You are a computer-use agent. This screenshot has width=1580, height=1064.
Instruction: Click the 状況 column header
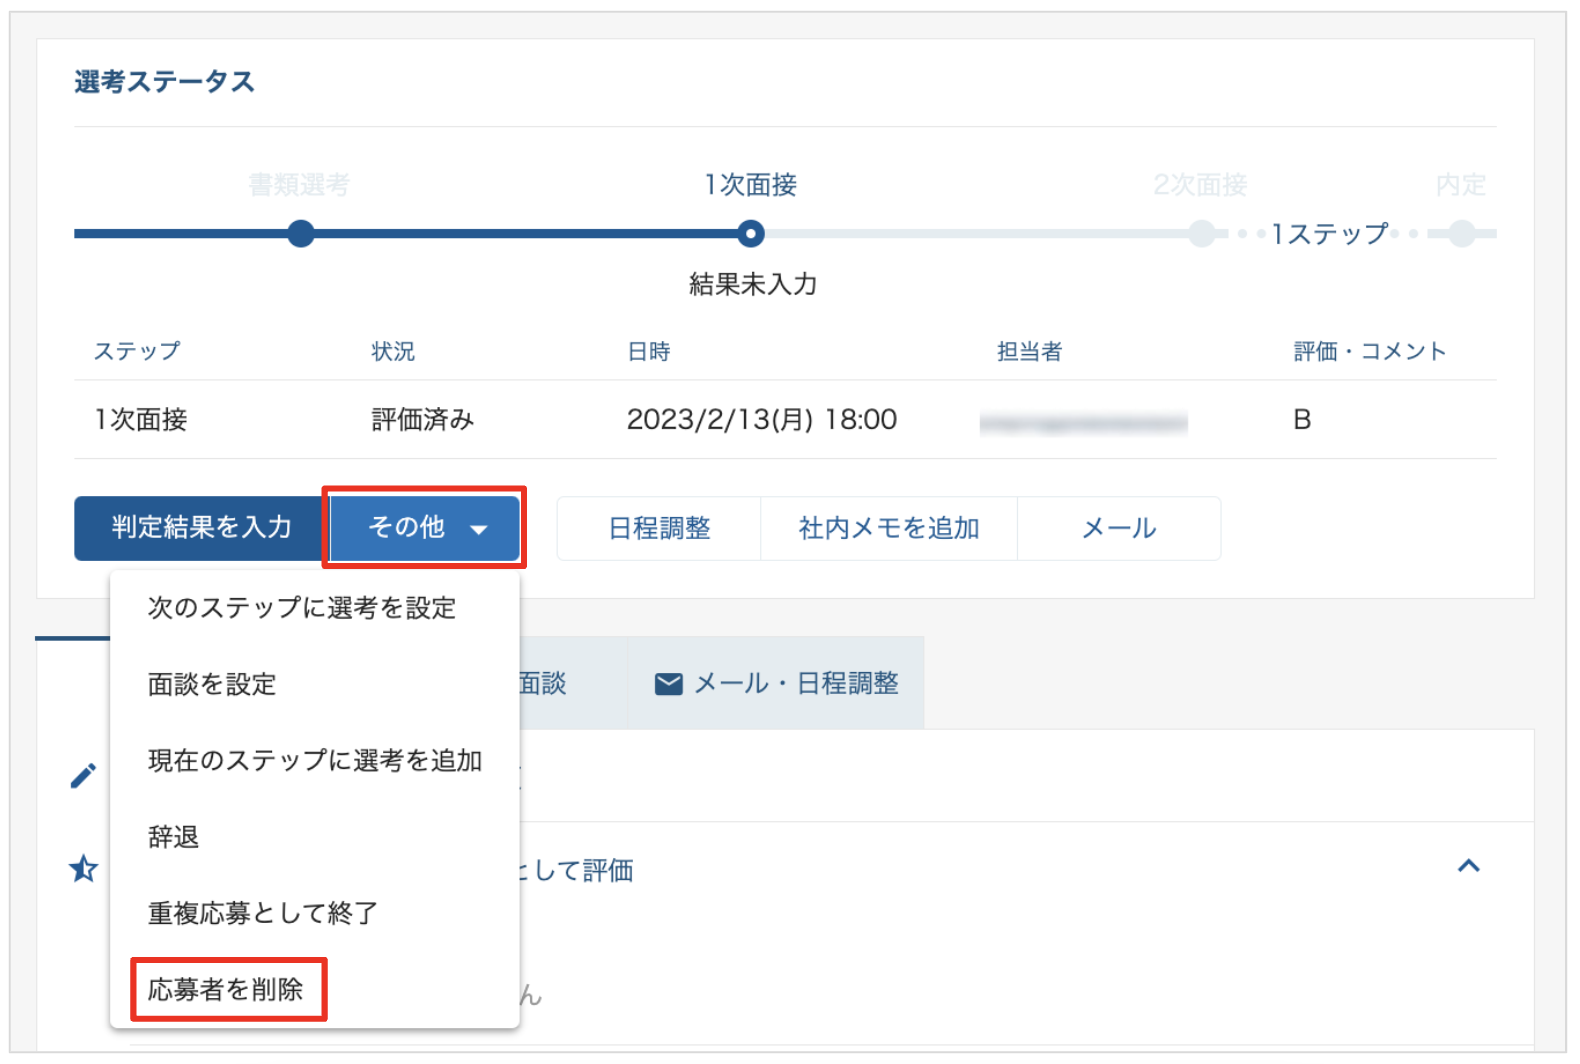point(393,351)
